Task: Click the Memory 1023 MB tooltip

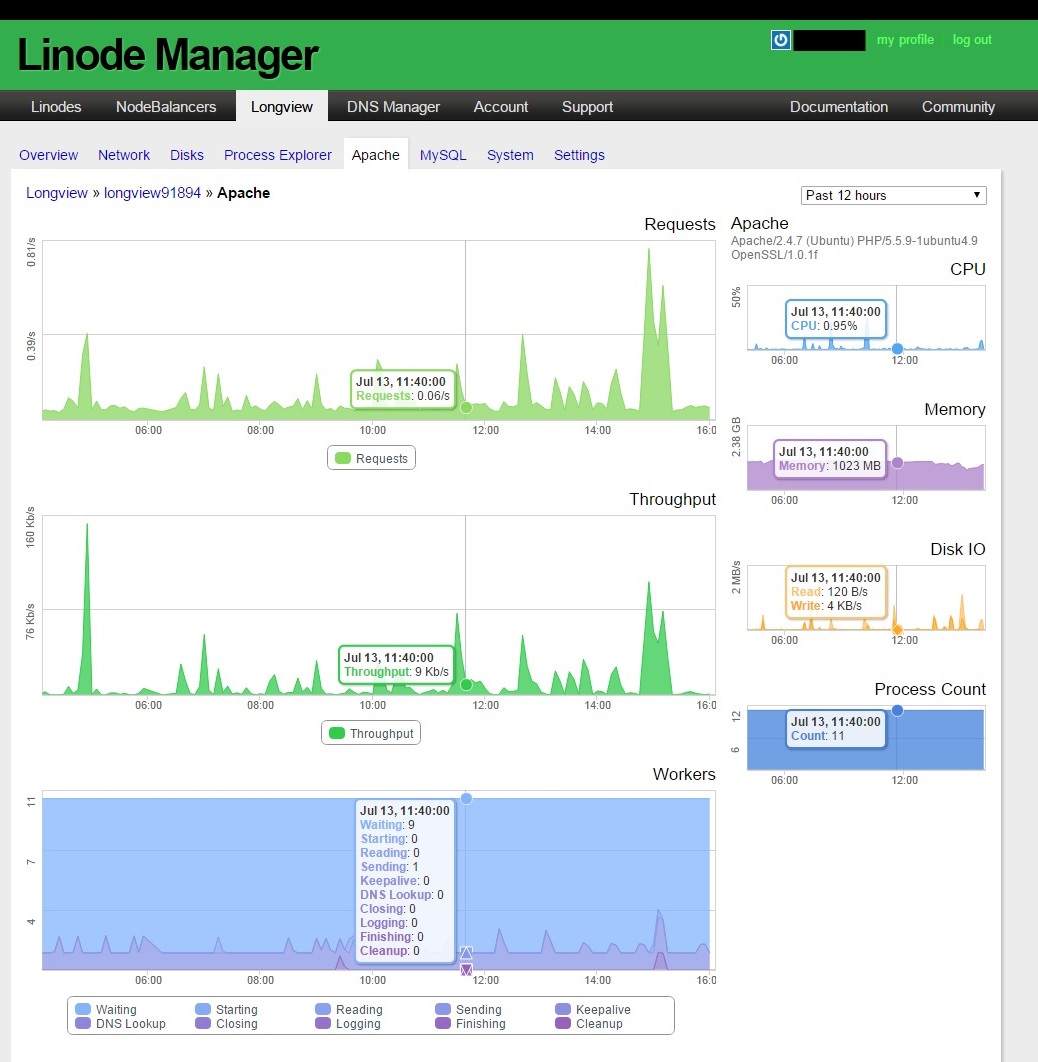Action: [x=829, y=459]
